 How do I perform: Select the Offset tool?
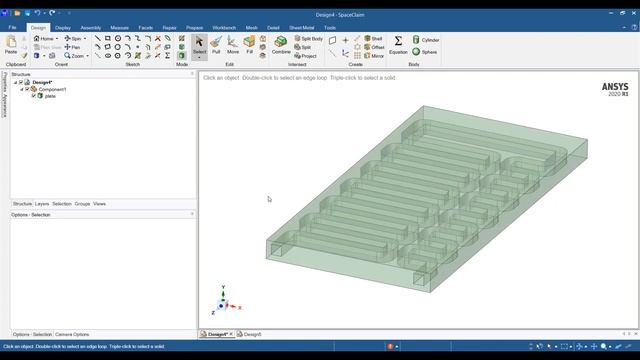click(x=374, y=47)
